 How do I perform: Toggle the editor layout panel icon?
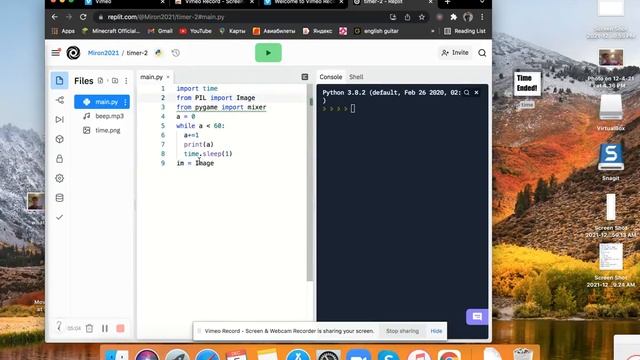coord(305,77)
